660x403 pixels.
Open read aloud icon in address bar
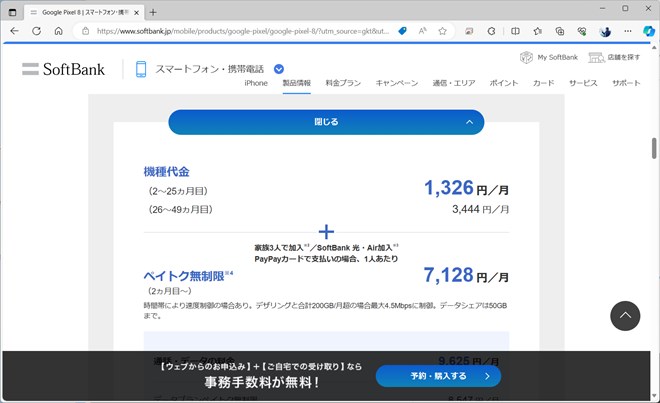(x=423, y=31)
